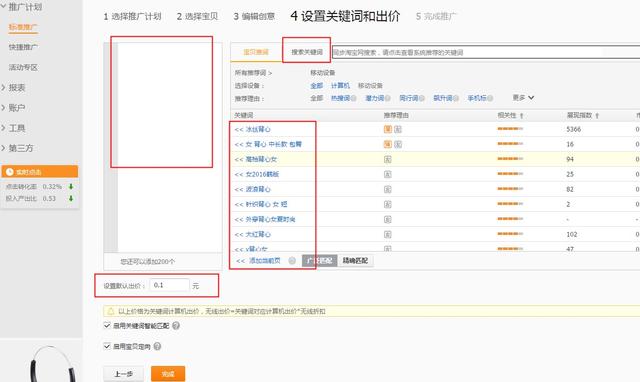Click the 实时点击 orange clock panel
Viewport: 640px width, 382px height.
click(x=40, y=171)
